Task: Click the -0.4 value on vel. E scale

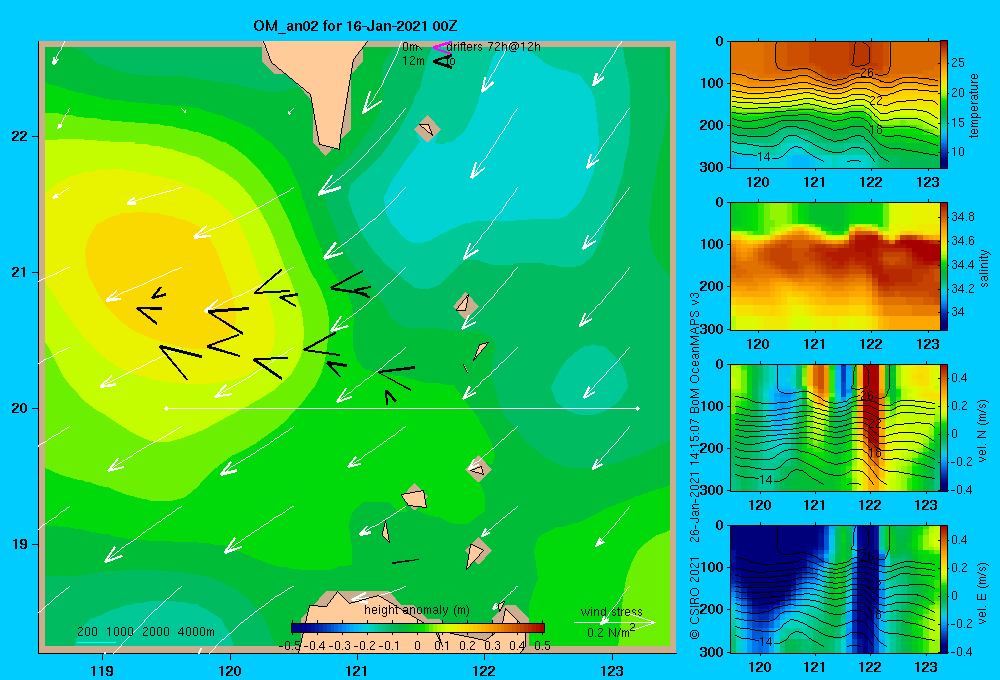Action: 961,651
